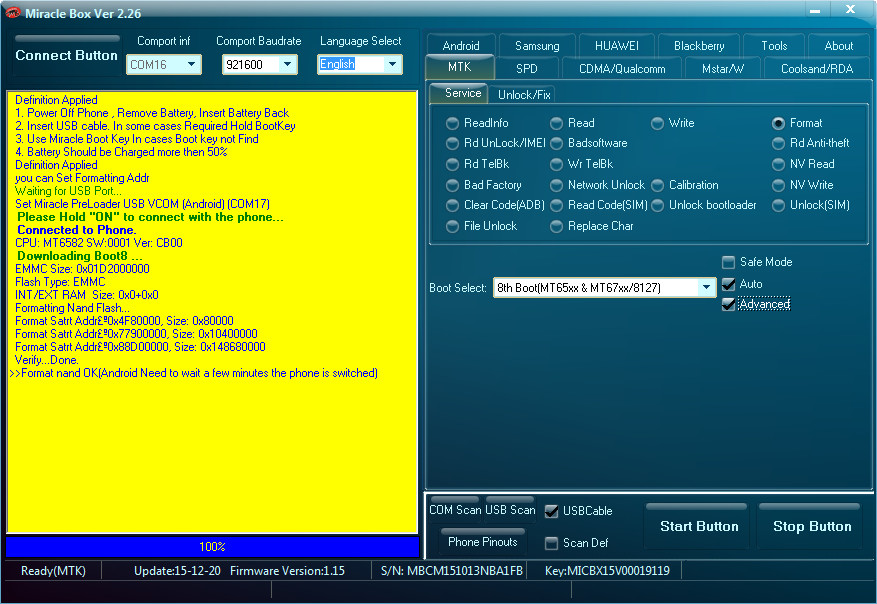Toggle the Auto checkbox

(x=728, y=284)
